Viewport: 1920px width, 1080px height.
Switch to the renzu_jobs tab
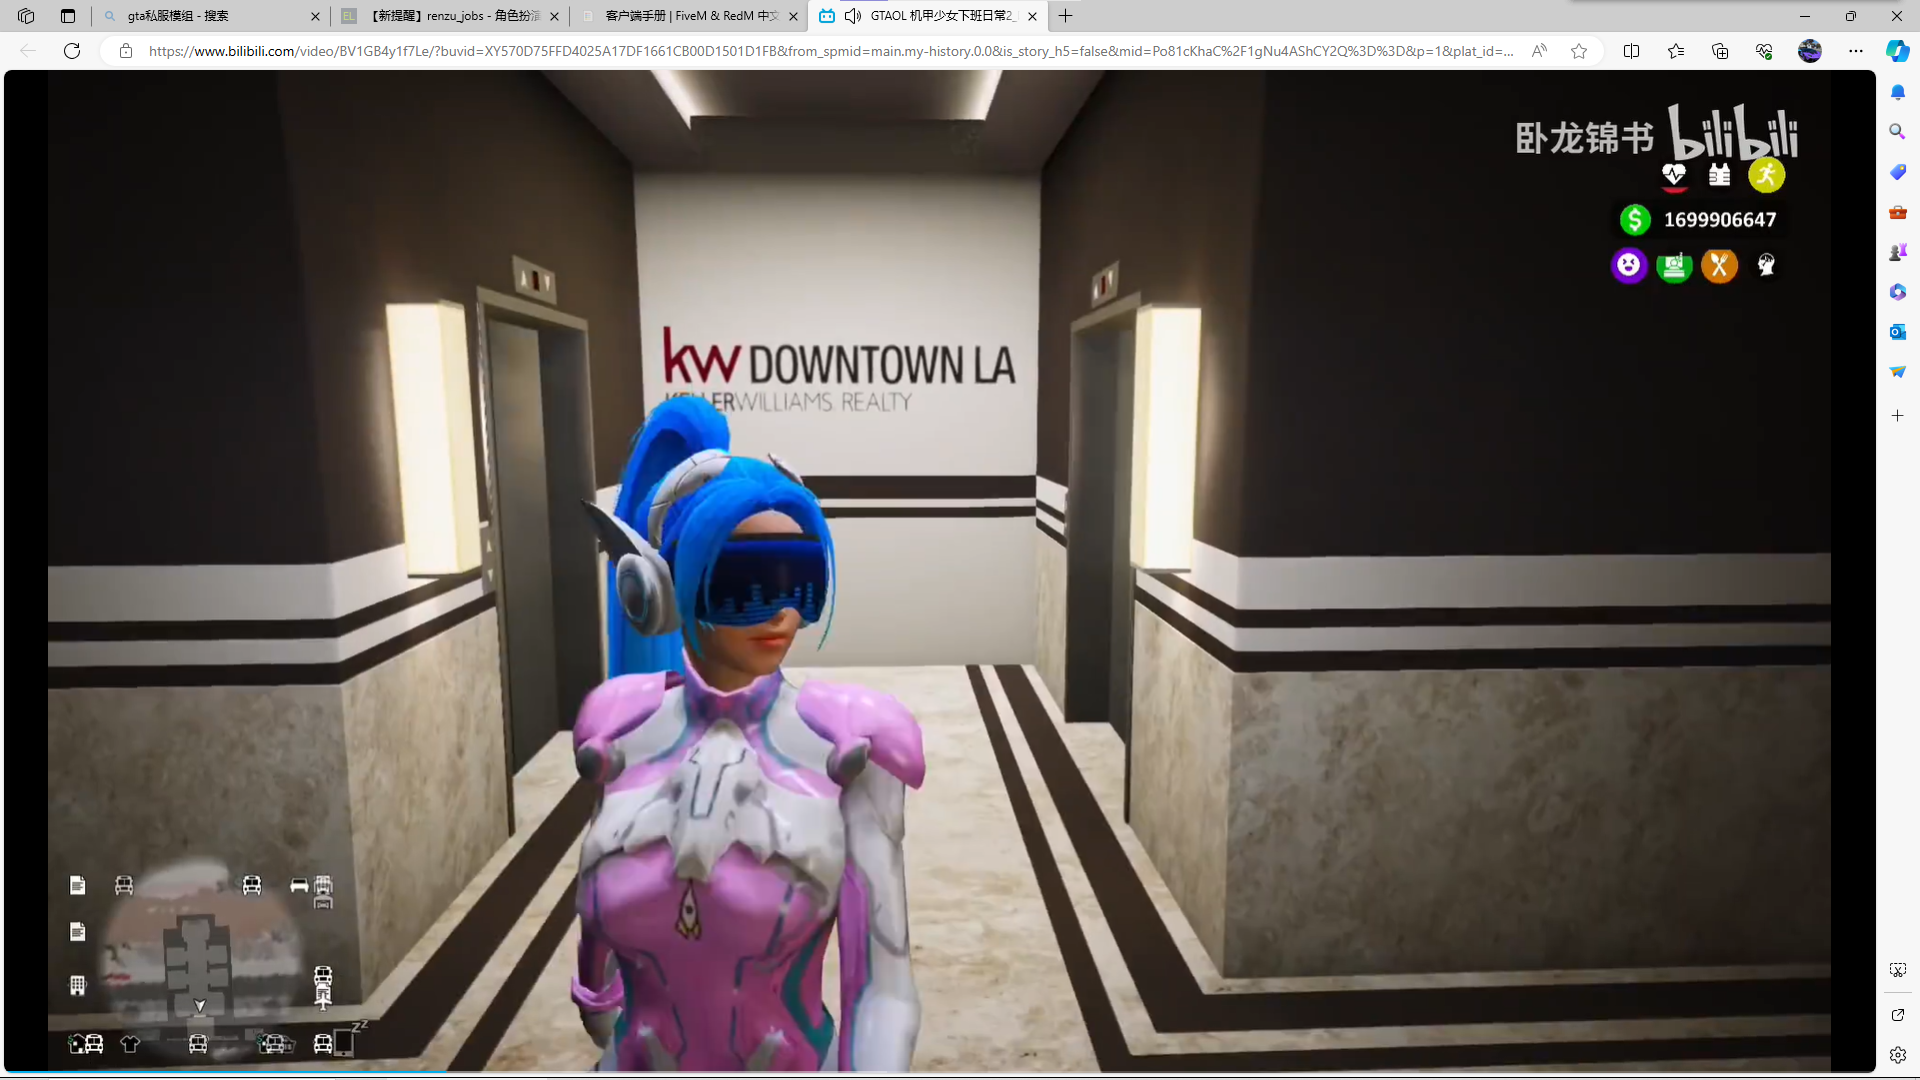point(453,16)
